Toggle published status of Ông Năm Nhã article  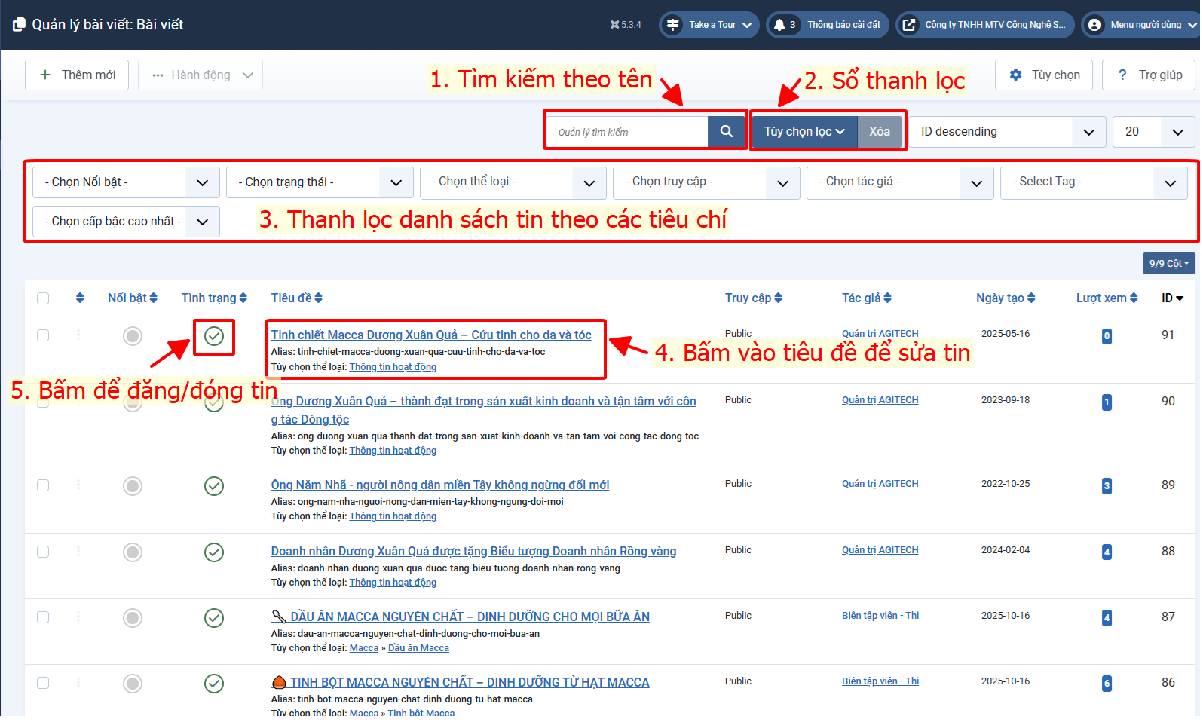coord(213,485)
